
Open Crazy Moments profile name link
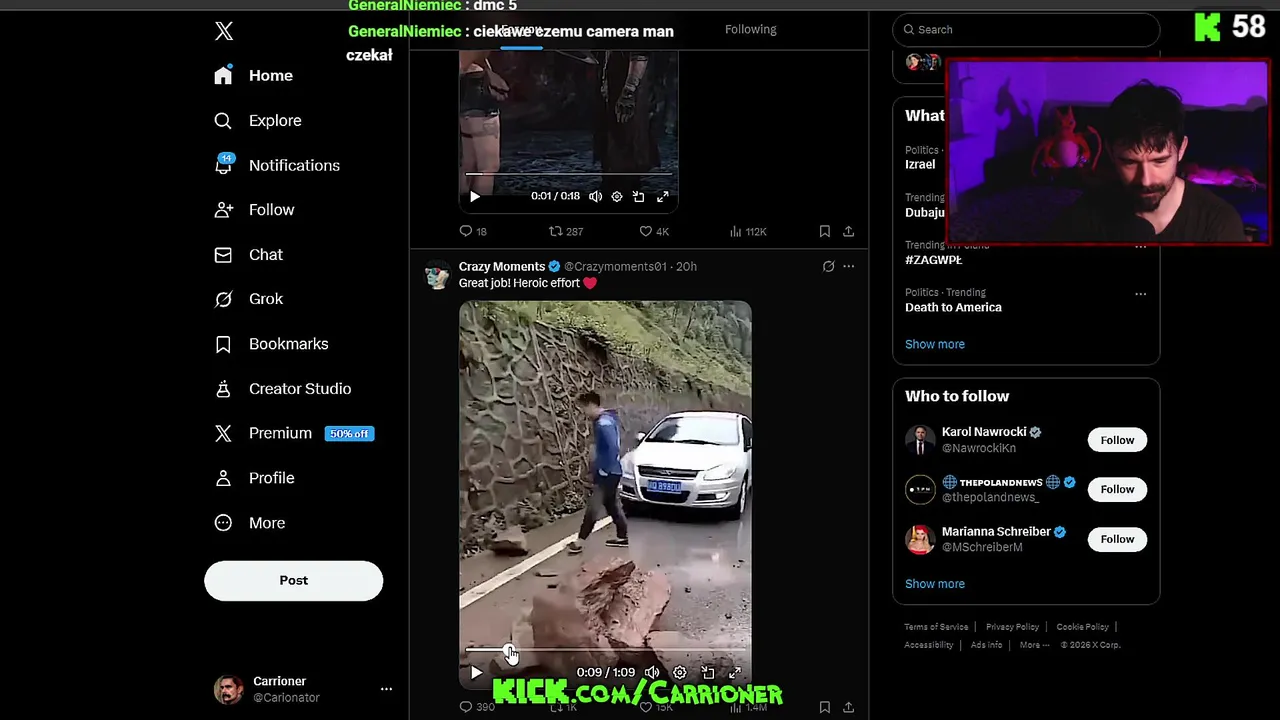coord(502,267)
